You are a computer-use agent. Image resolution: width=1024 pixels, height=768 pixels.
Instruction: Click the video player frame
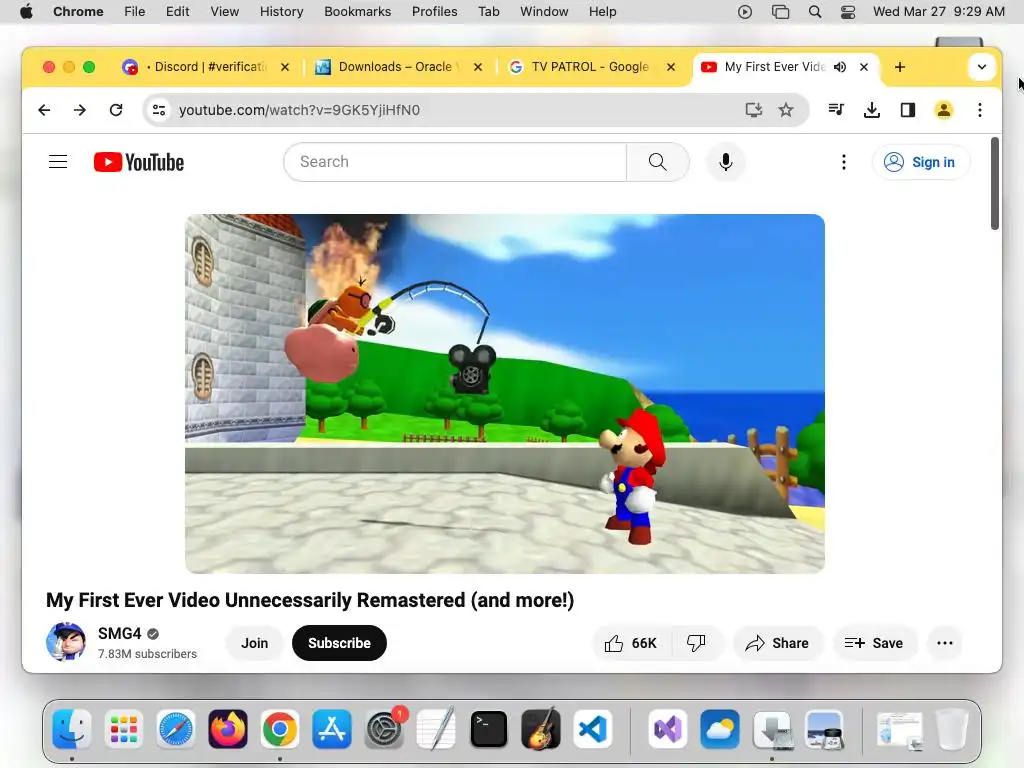point(505,394)
